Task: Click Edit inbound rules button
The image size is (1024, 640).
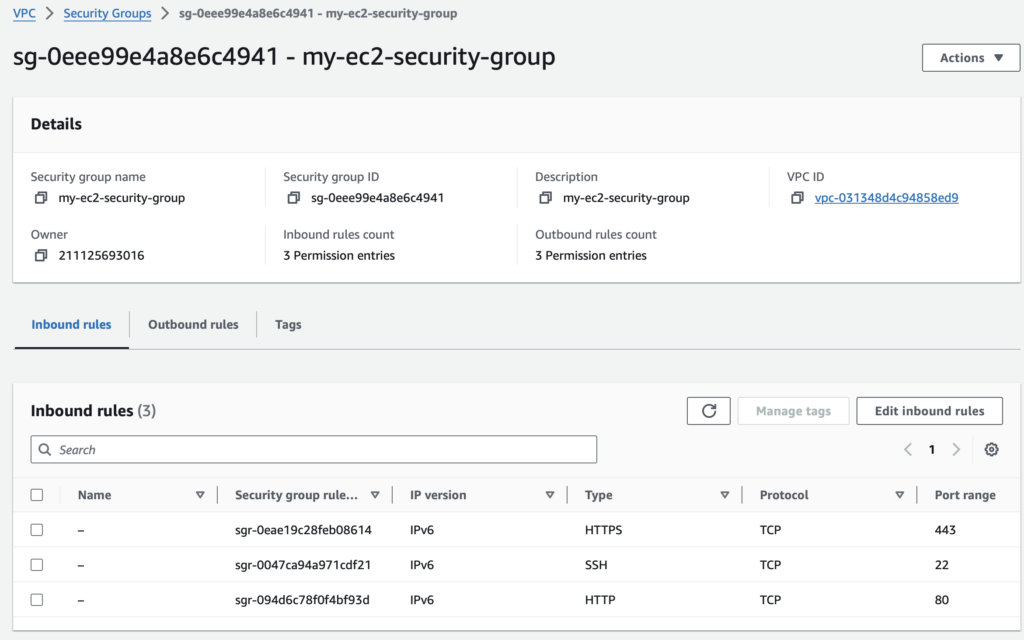Action: point(929,411)
